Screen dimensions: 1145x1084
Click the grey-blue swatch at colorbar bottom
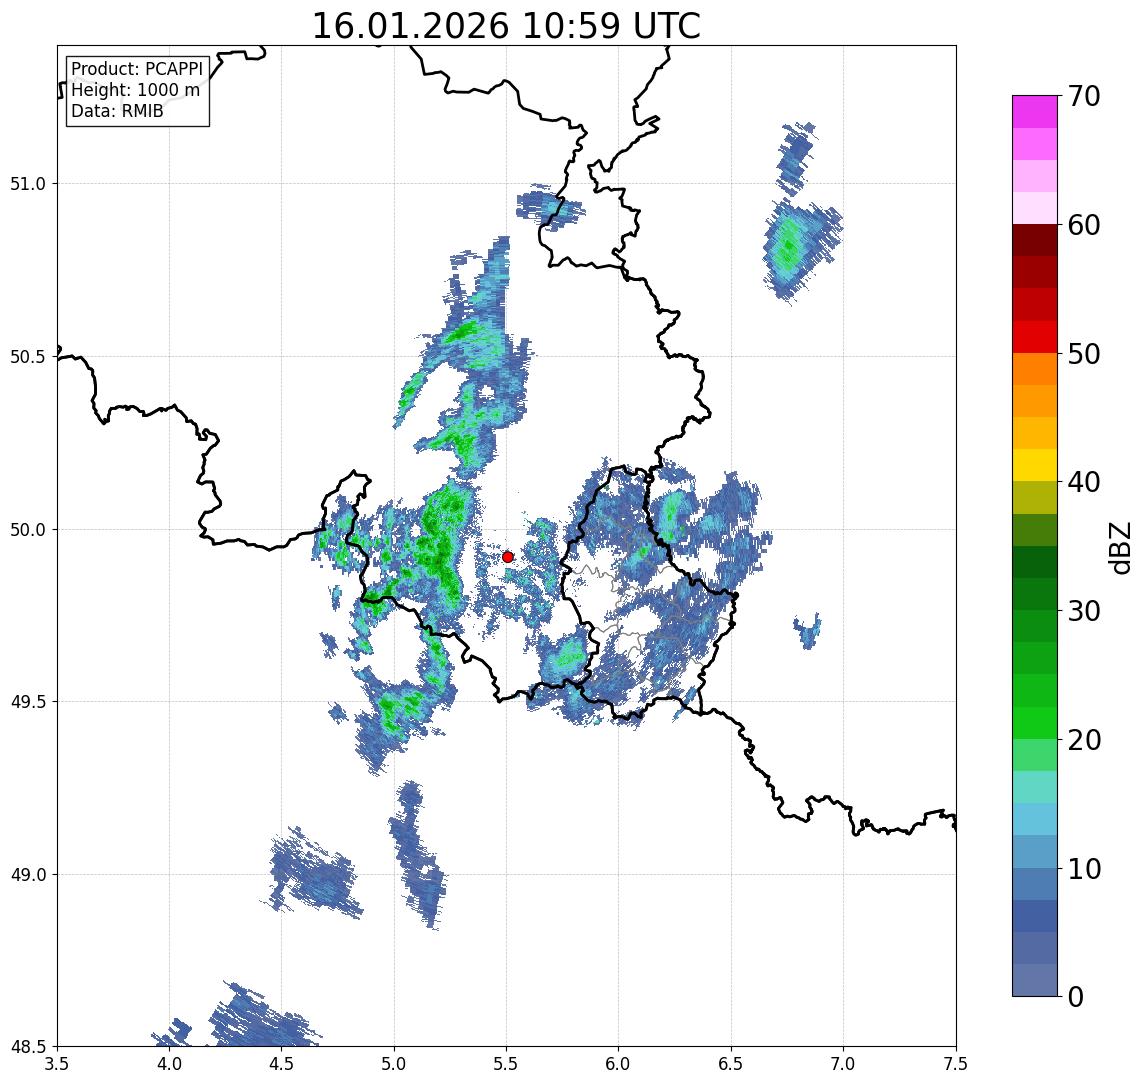point(1035,980)
